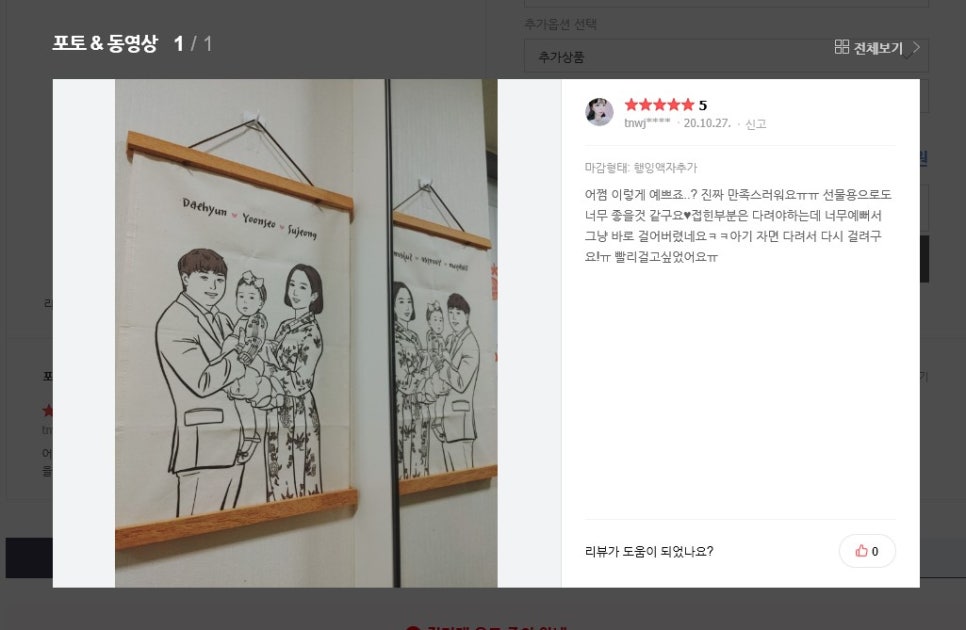Click the 1 / 1 photo counter
The height and width of the screenshot is (630, 966).
pos(193,44)
